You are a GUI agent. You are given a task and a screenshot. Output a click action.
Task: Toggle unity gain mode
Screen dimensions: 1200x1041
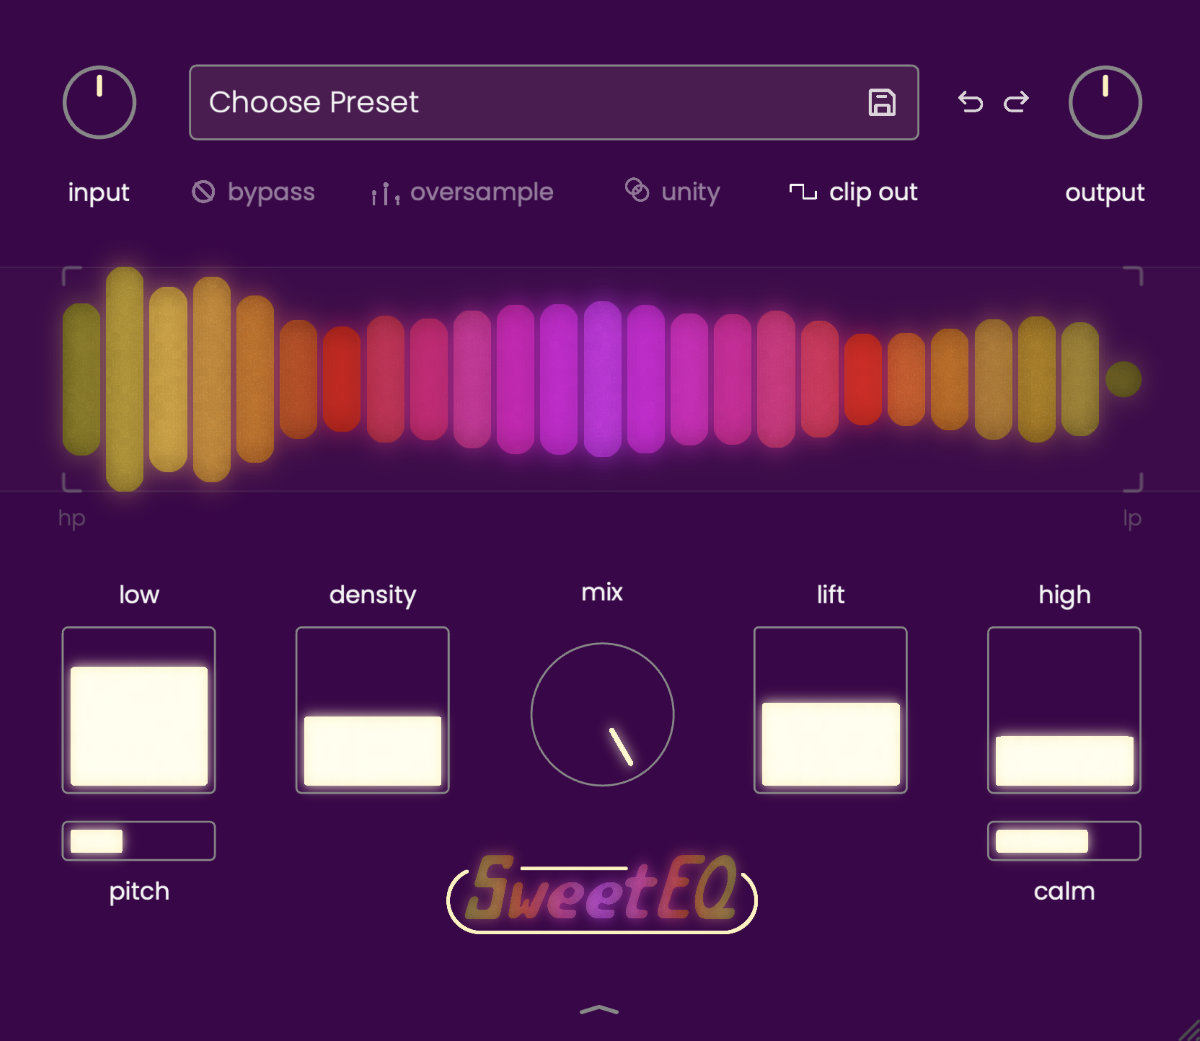tap(673, 192)
